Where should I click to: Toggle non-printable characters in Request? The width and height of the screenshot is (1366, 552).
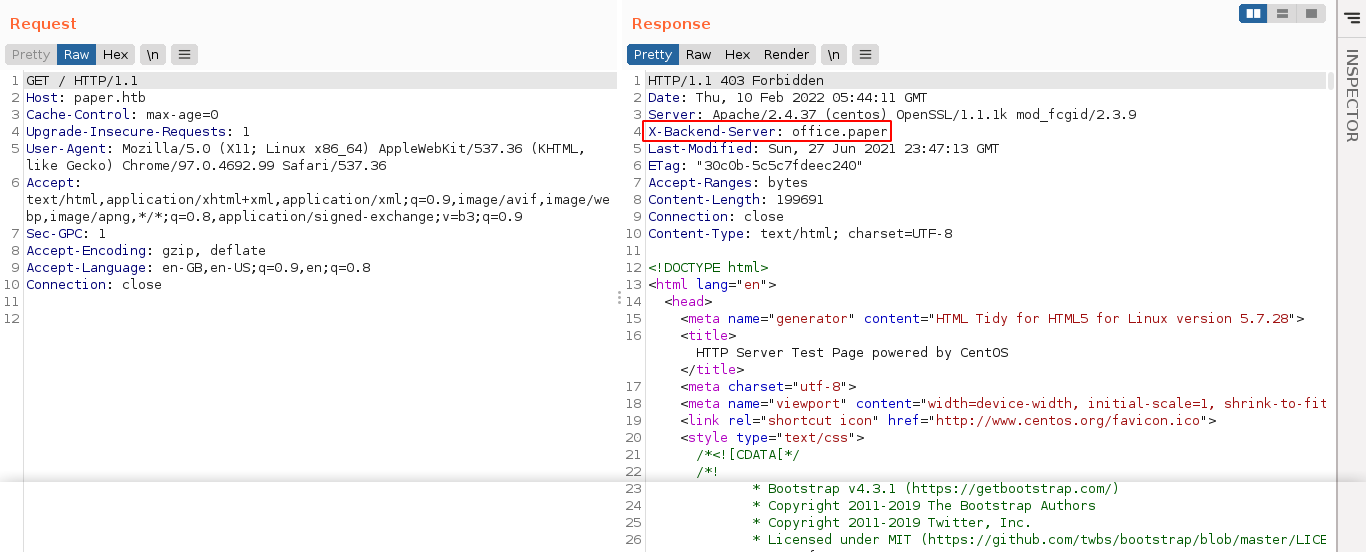152,55
